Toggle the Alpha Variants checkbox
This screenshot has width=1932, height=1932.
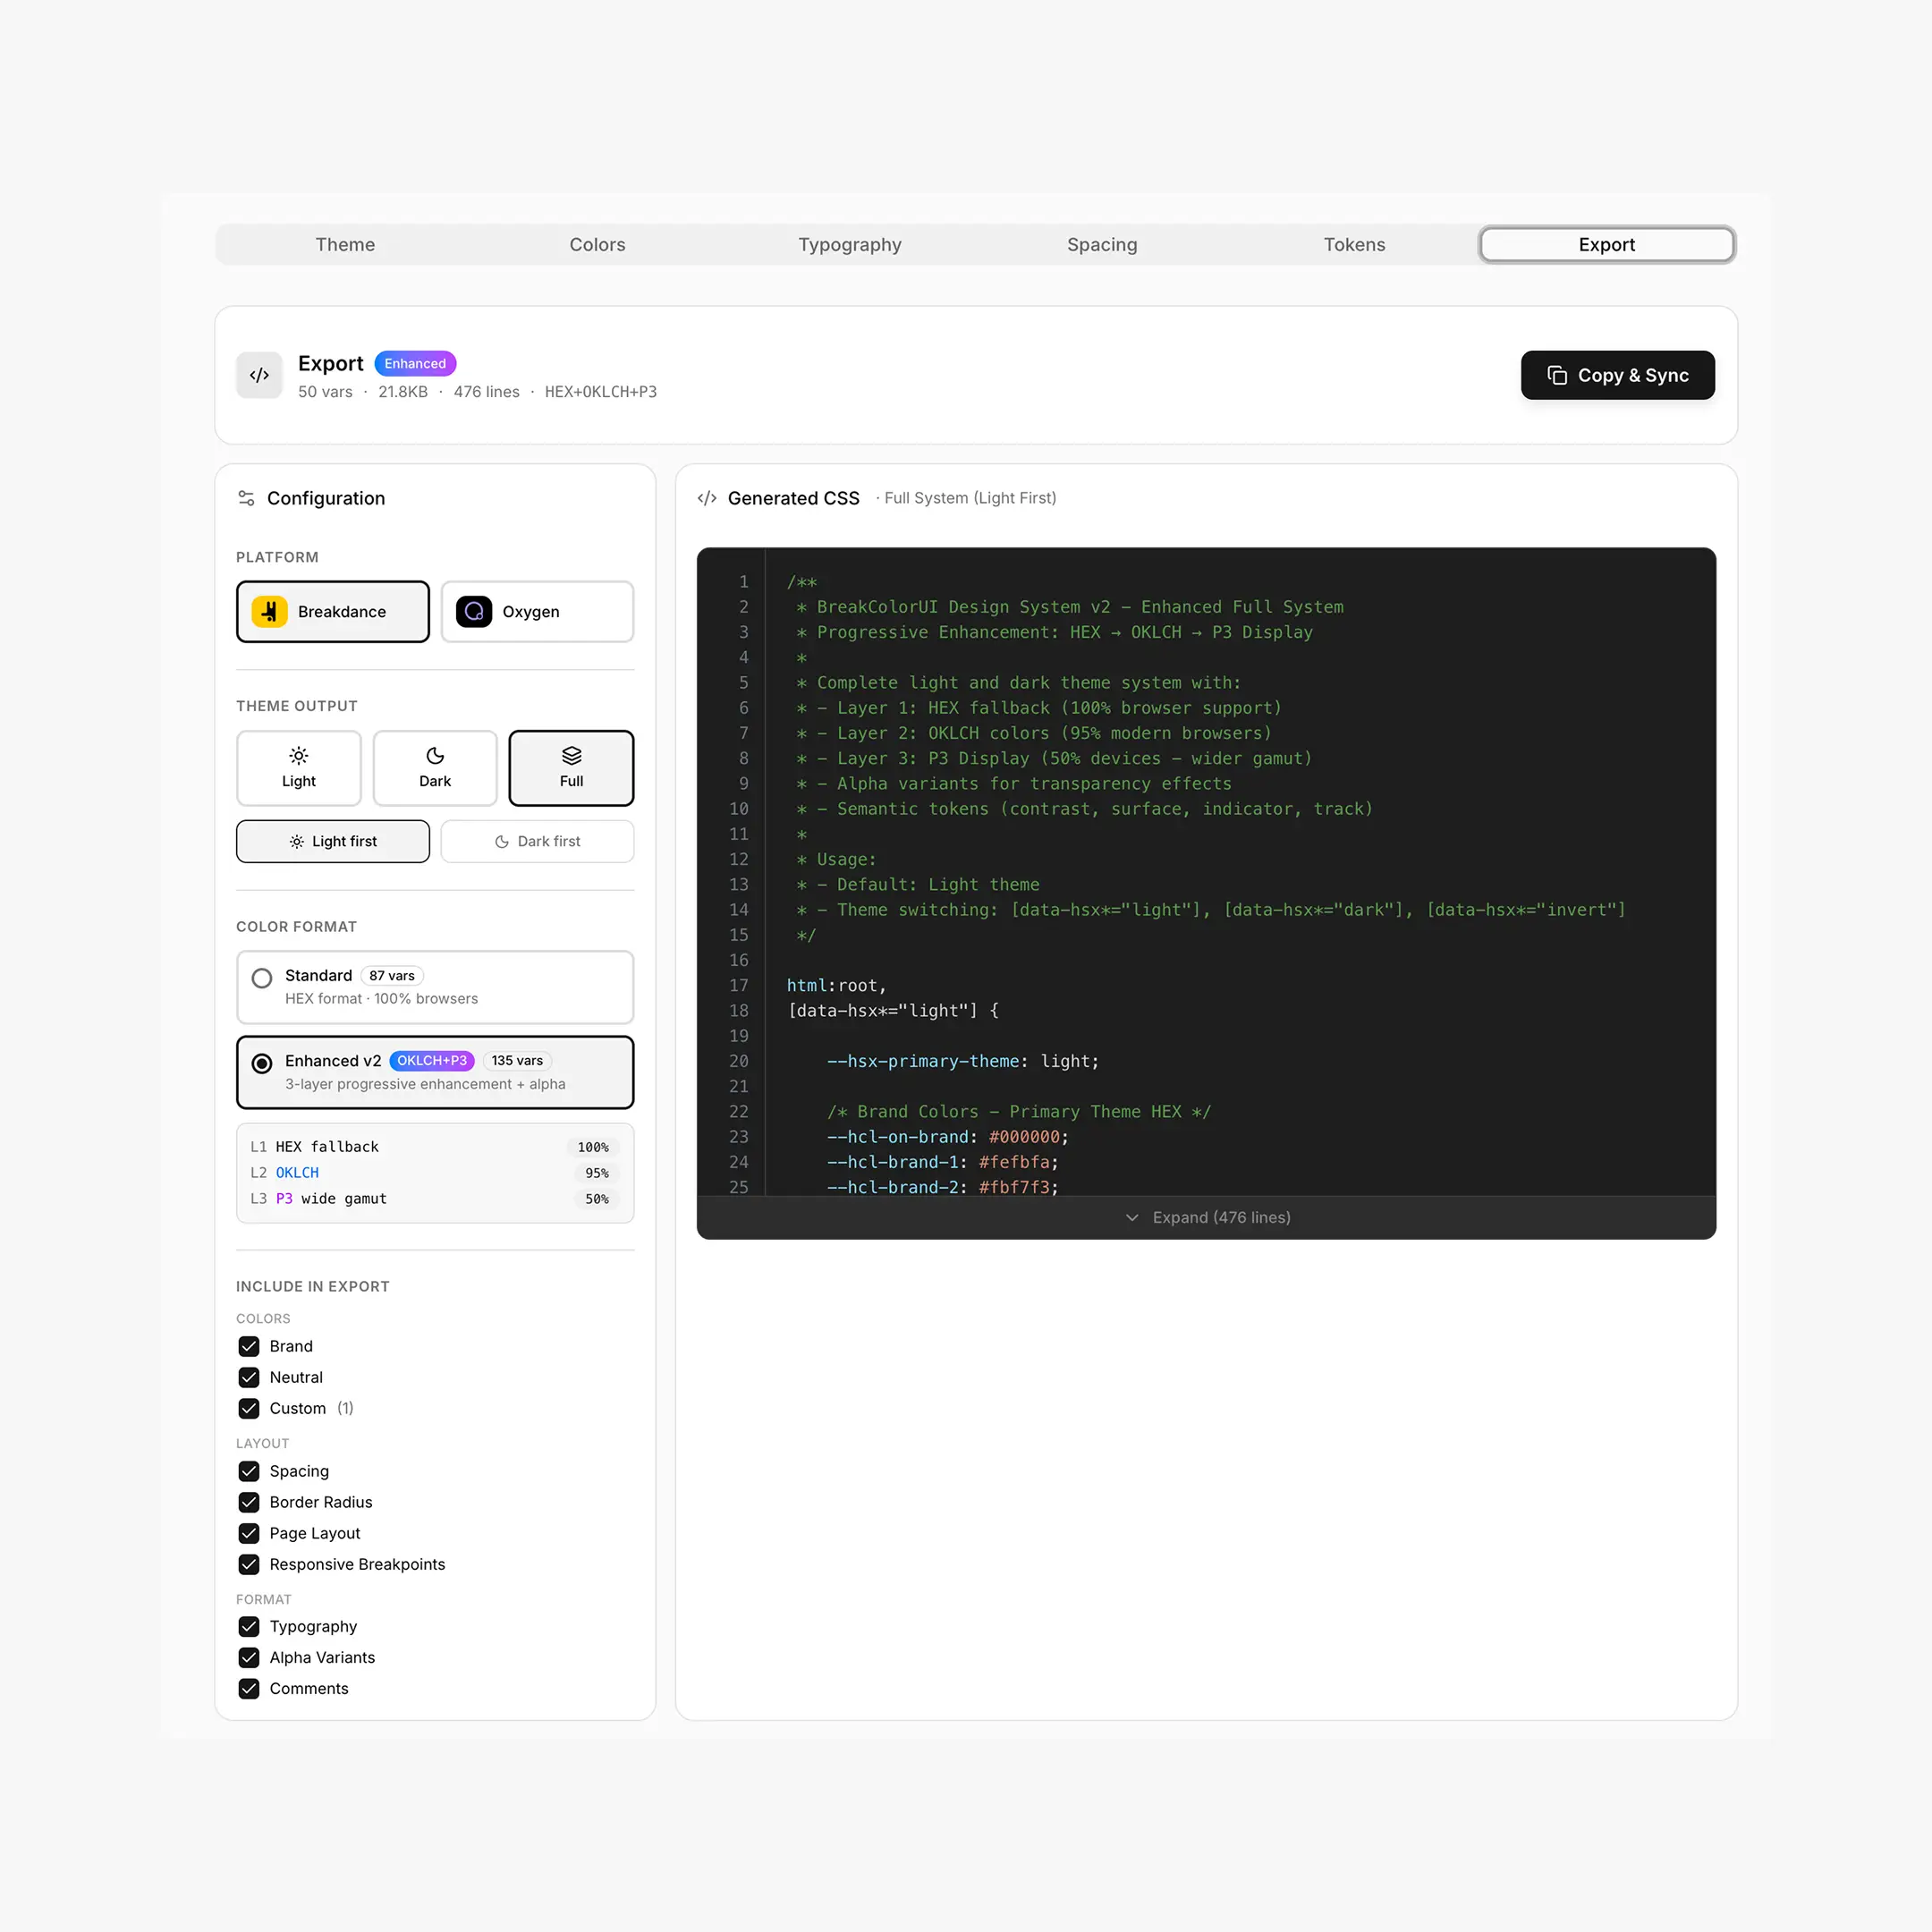(x=249, y=1658)
